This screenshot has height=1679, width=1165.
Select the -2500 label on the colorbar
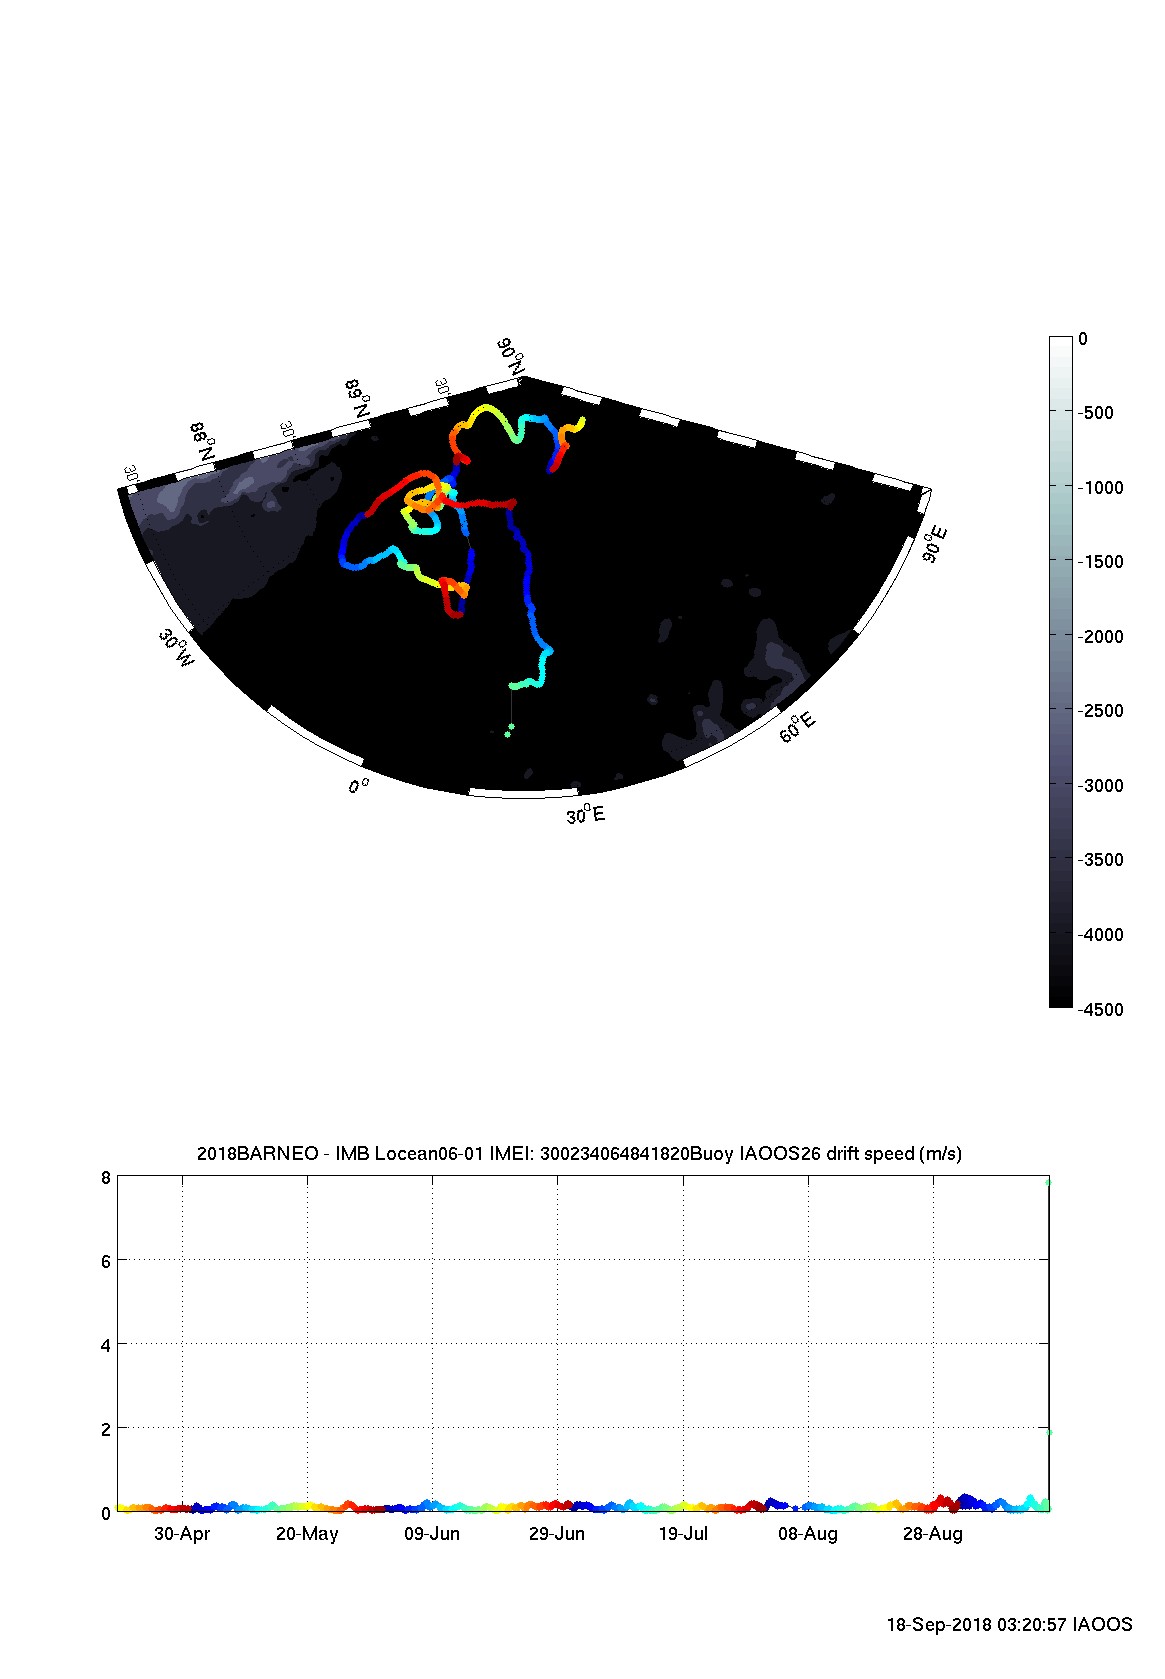click(x=1099, y=711)
